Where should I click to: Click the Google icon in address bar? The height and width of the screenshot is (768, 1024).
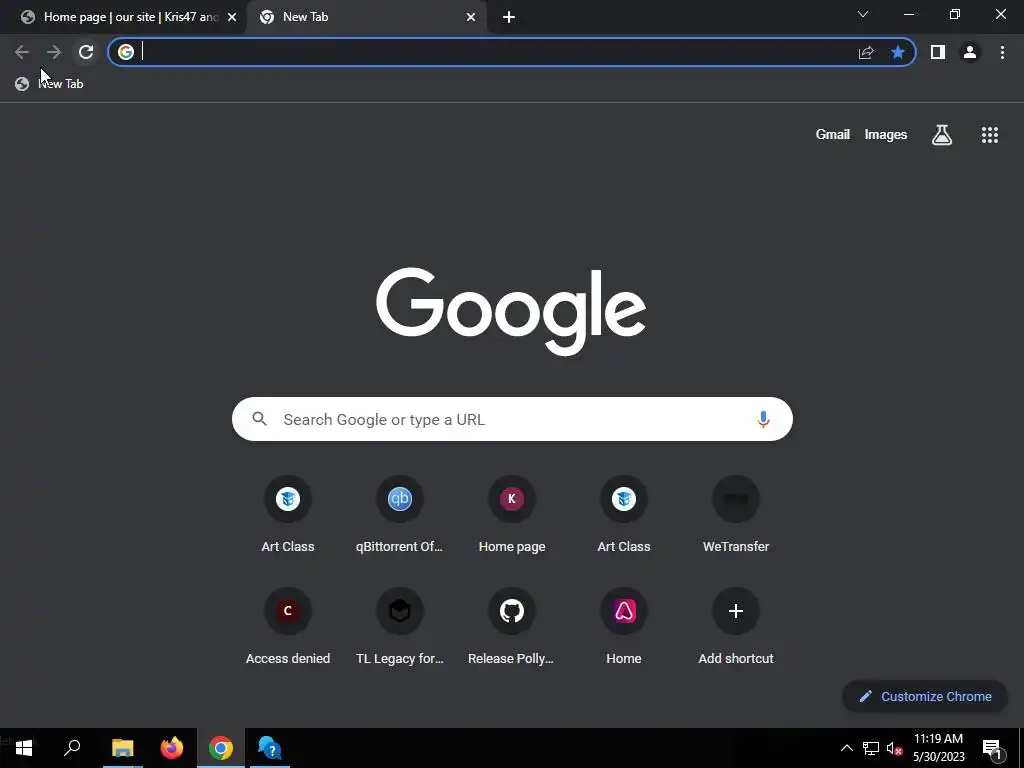pyautogui.click(x=126, y=52)
